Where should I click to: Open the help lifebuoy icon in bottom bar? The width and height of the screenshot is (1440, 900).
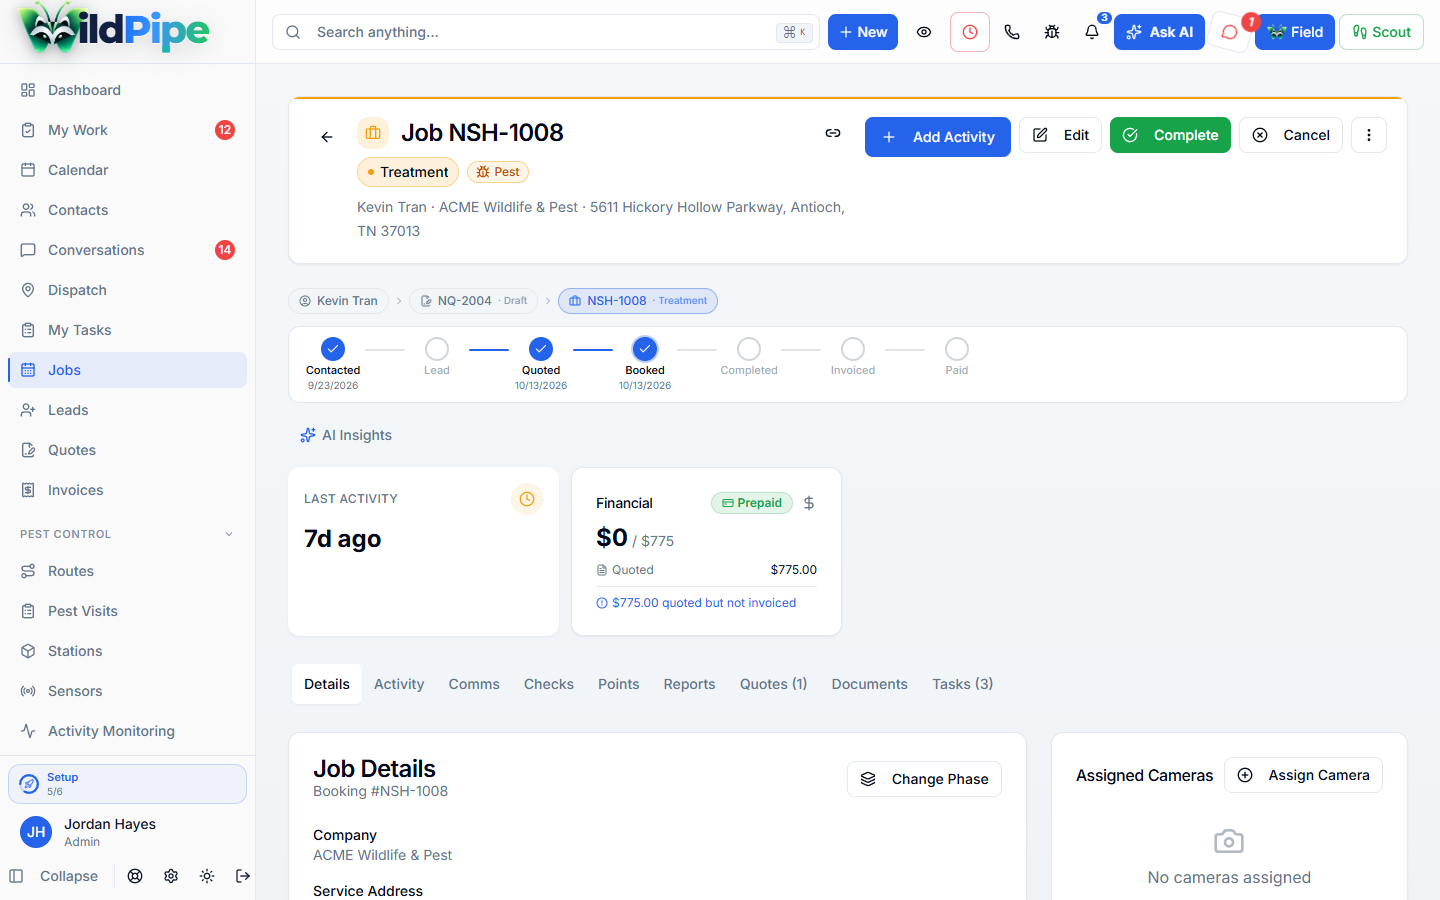point(135,876)
